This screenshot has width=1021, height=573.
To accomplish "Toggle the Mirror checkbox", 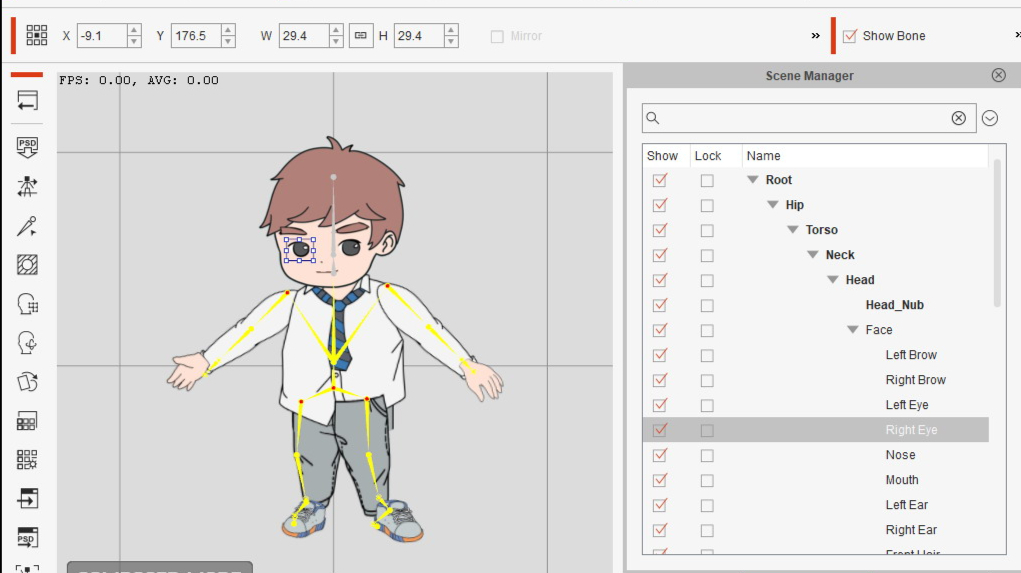I will (x=497, y=36).
